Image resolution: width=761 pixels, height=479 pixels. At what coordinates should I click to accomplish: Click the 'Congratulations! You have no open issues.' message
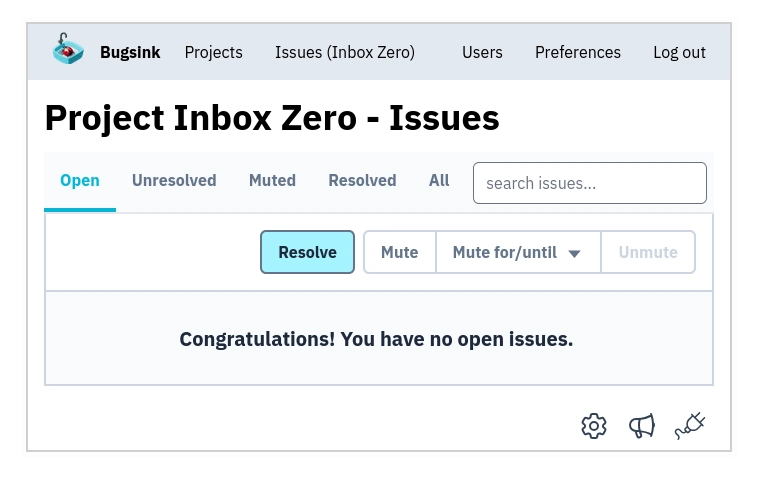tap(376, 339)
